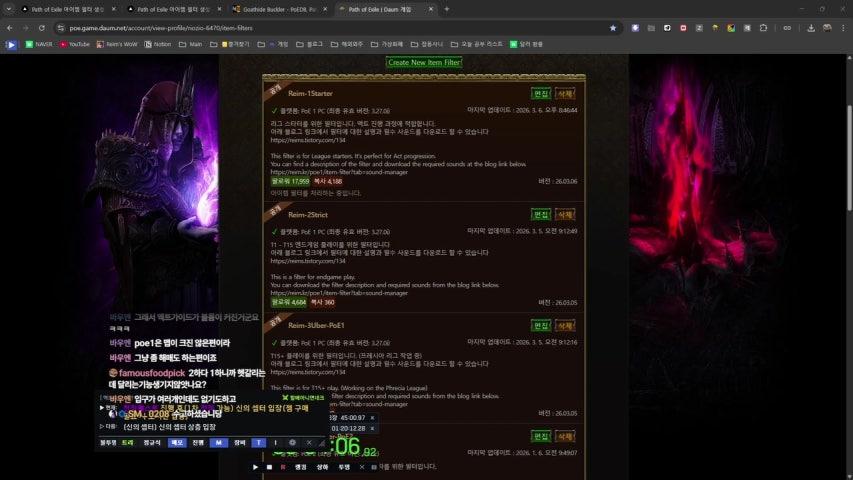853x480 pixels.
Task: Open the Extensions puzzle piece menu
Action: tap(763, 28)
